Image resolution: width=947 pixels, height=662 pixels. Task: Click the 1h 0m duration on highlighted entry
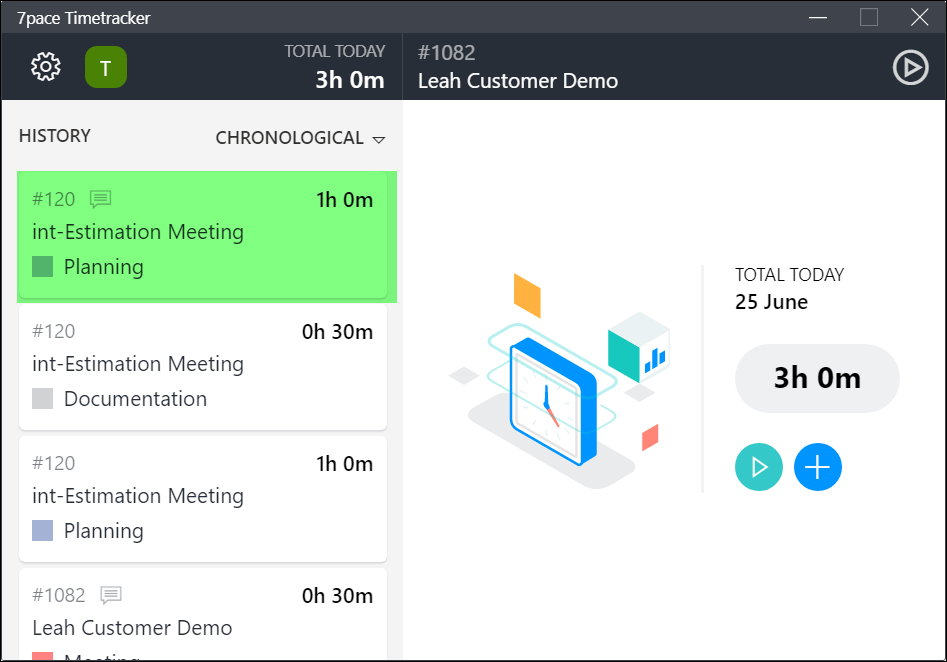(344, 200)
